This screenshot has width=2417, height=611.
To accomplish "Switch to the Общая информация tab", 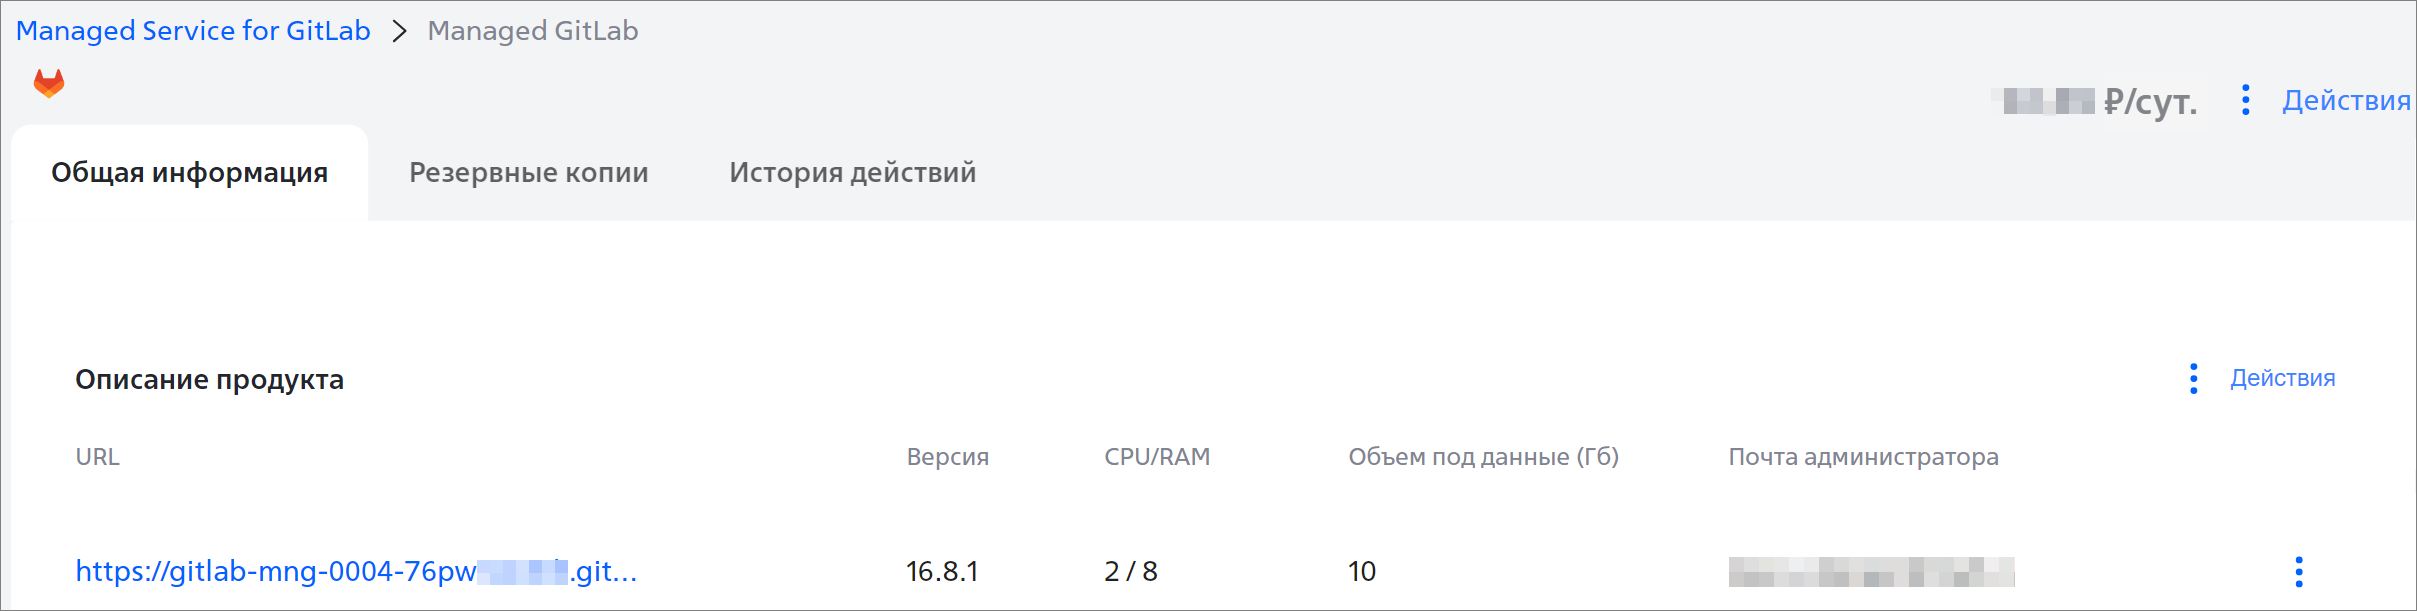I will coord(189,173).
